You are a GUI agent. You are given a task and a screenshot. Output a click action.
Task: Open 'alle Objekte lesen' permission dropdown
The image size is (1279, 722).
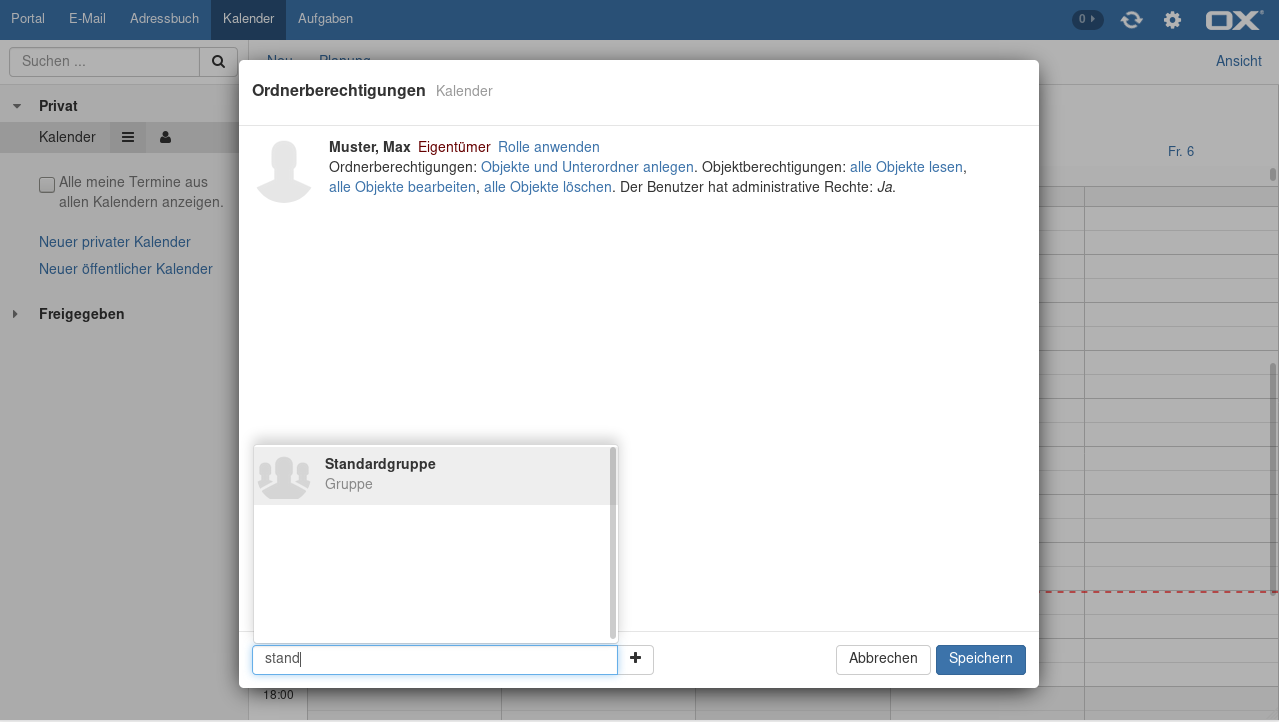(906, 167)
